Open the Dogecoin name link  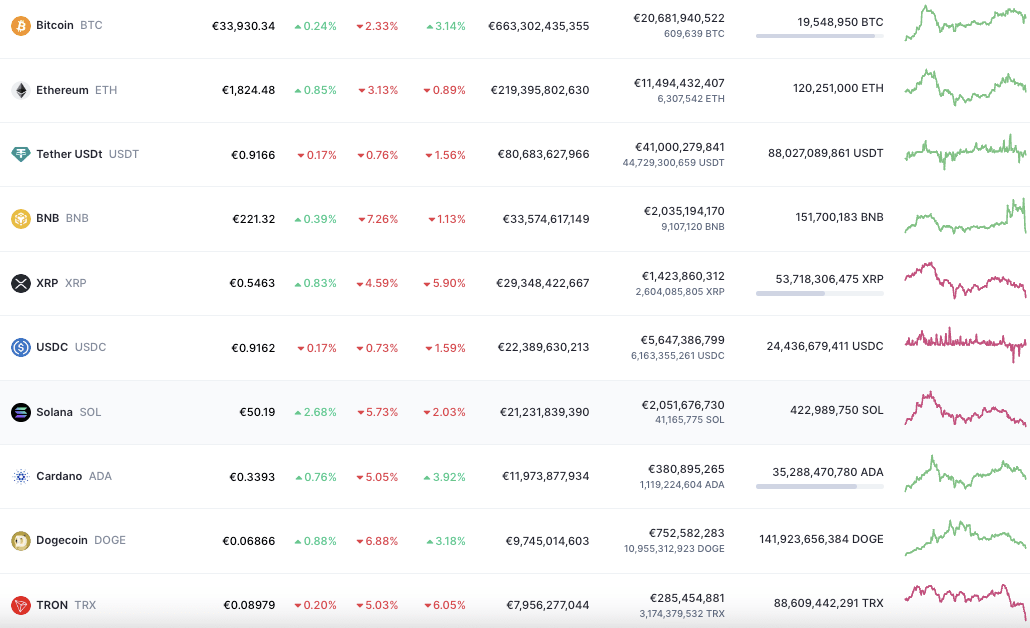[62, 540]
